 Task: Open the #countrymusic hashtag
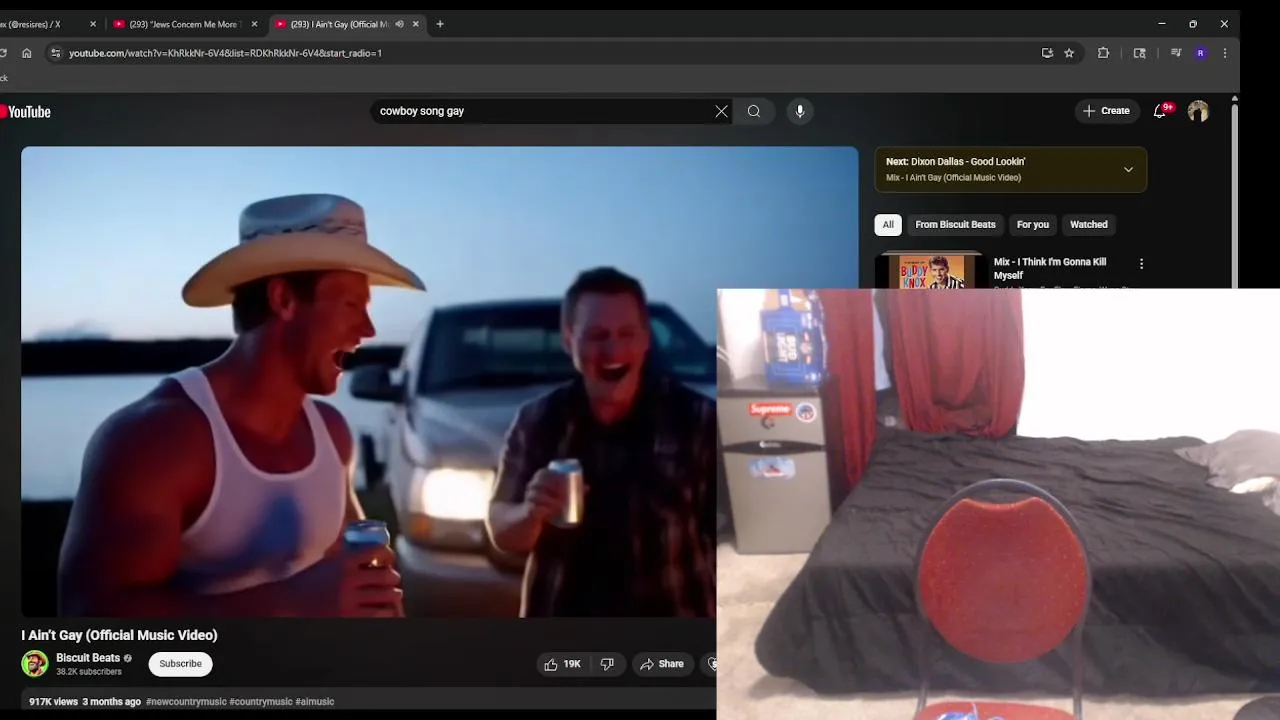pos(261,702)
